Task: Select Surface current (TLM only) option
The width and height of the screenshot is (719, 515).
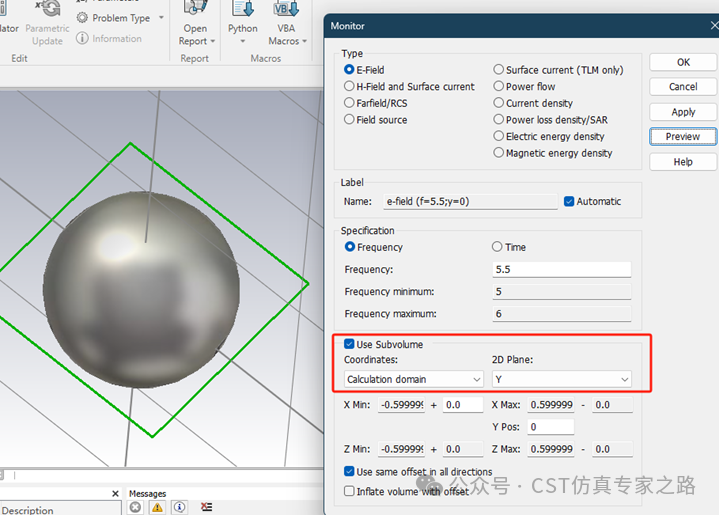Action: coord(498,69)
